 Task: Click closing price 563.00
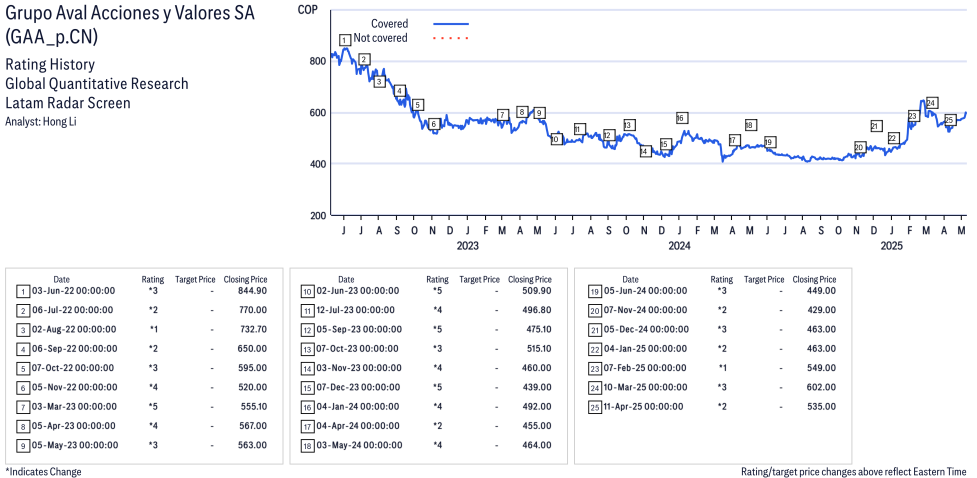pyautogui.click(x=253, y=445)
